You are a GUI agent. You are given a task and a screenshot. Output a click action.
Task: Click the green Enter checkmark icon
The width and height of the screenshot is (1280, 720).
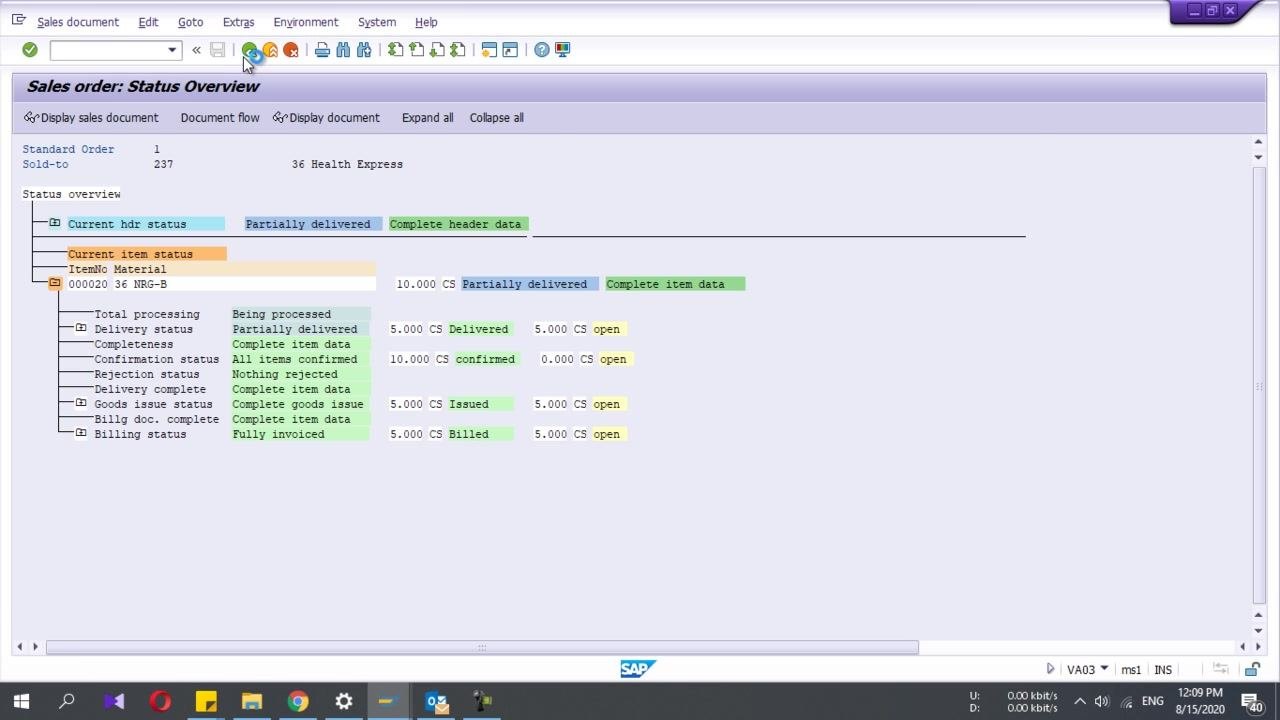pos(30,50)
